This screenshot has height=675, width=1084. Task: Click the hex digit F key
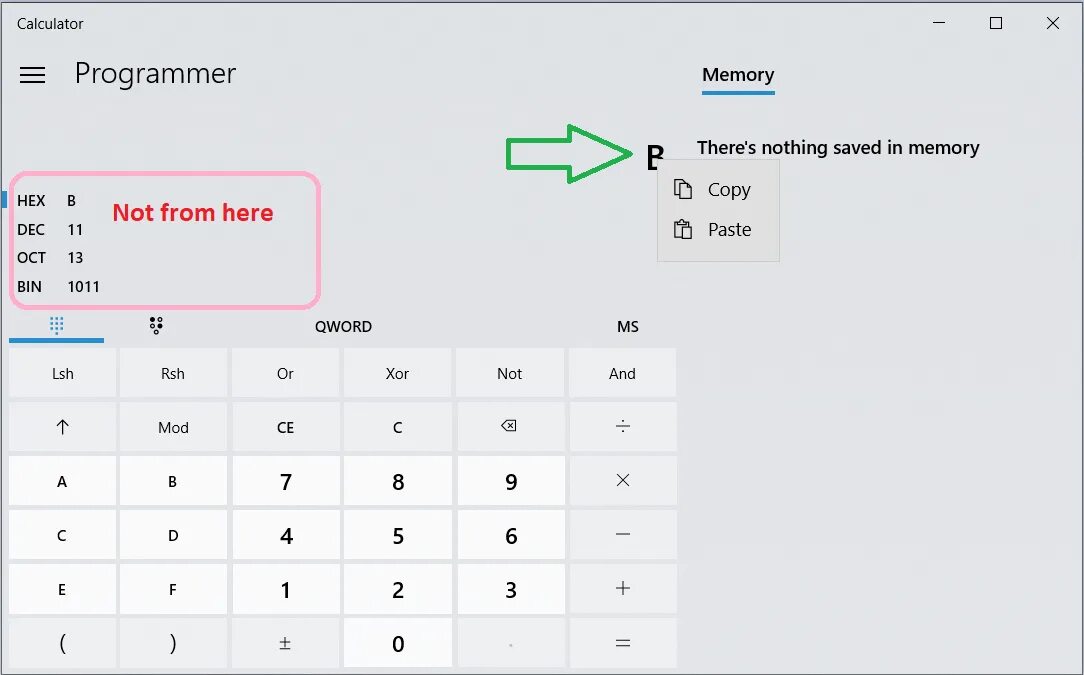(173, 589)
